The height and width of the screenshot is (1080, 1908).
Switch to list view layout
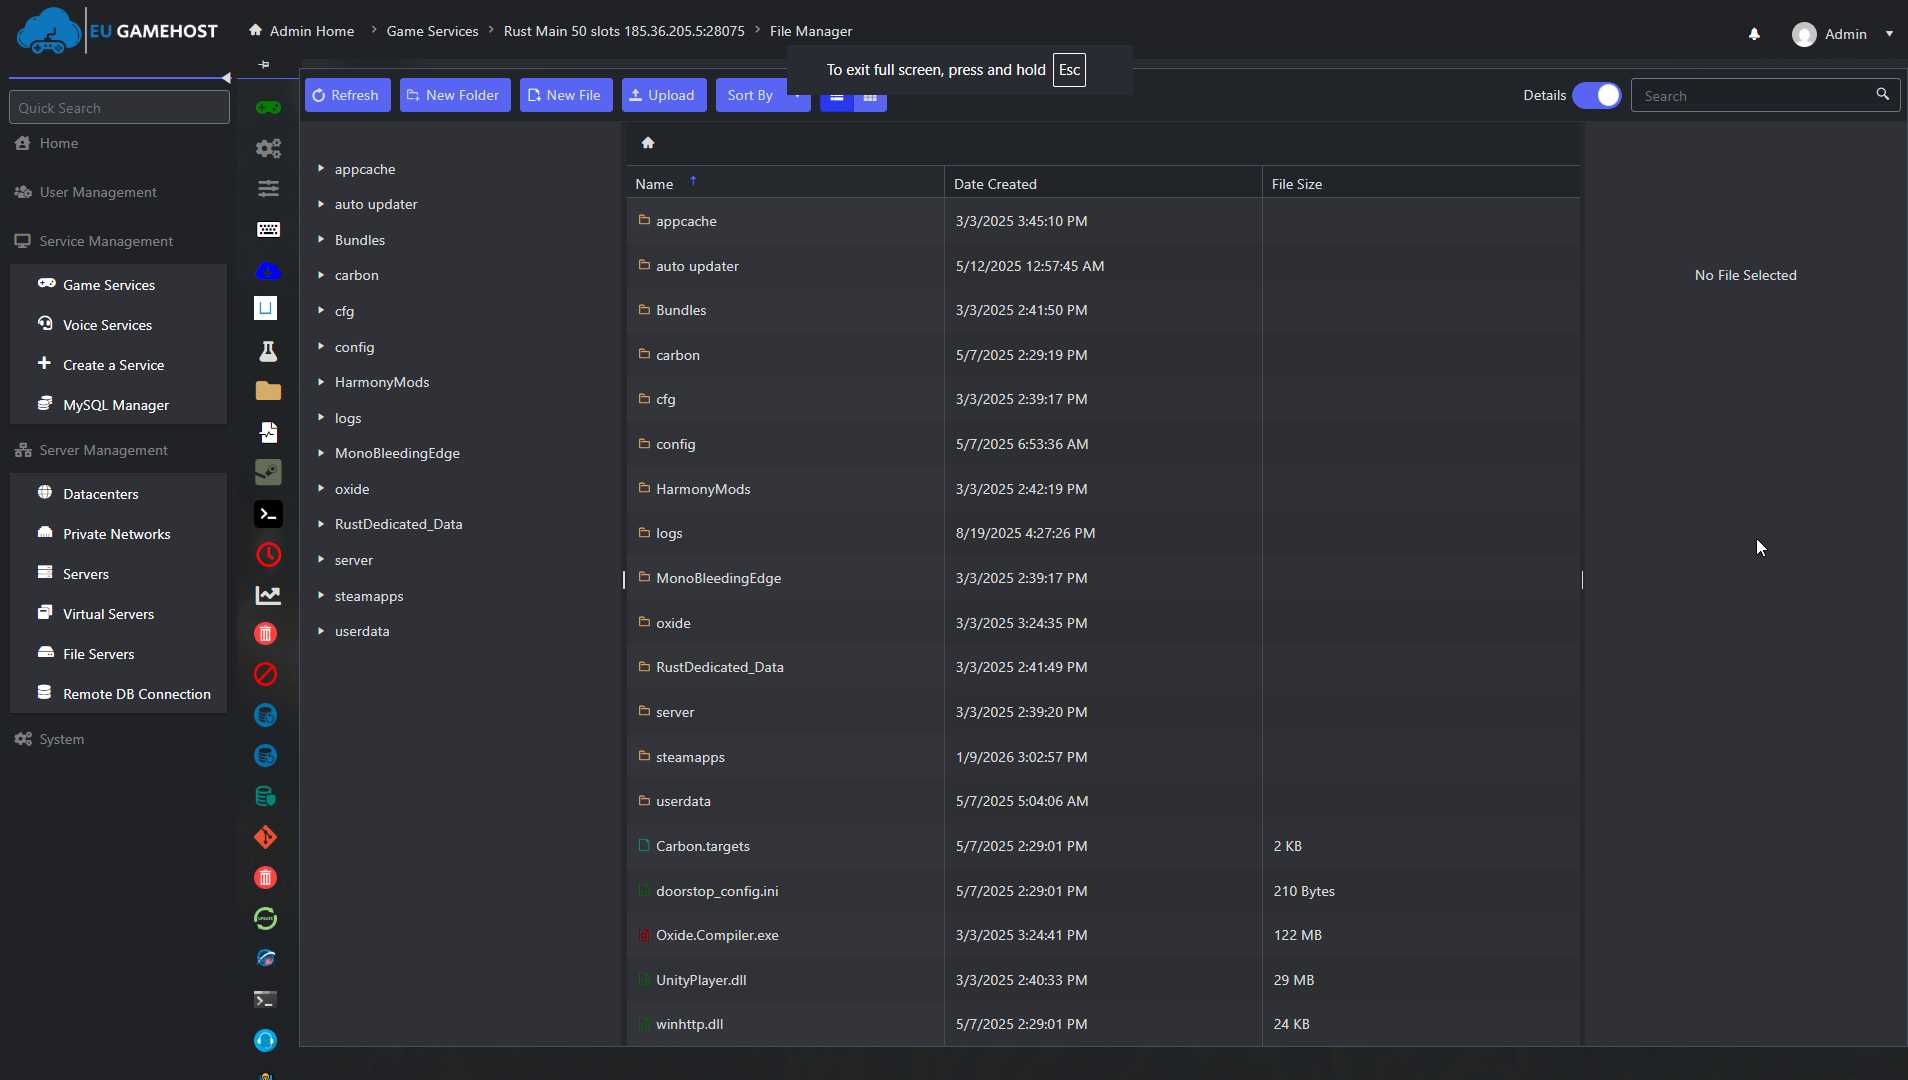pos(836,99)
